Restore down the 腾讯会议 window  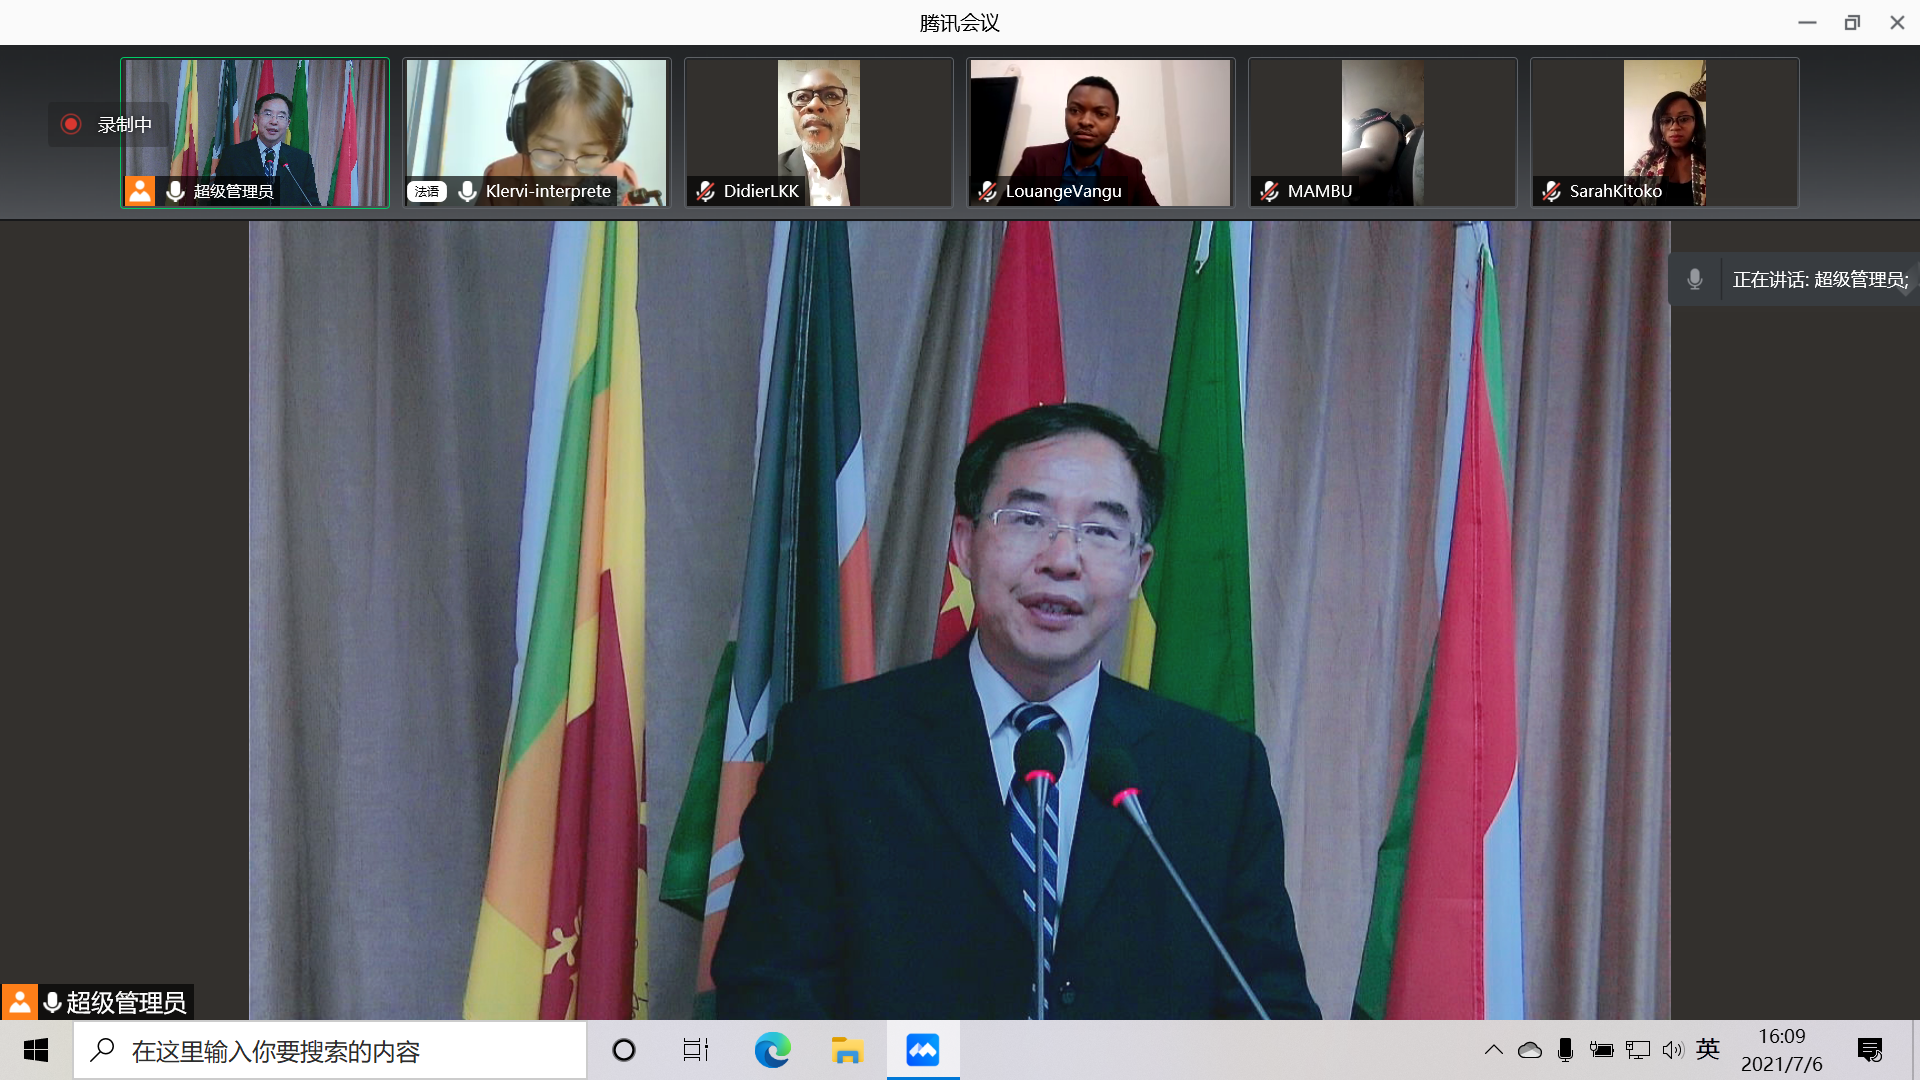tap(1852, 22)
